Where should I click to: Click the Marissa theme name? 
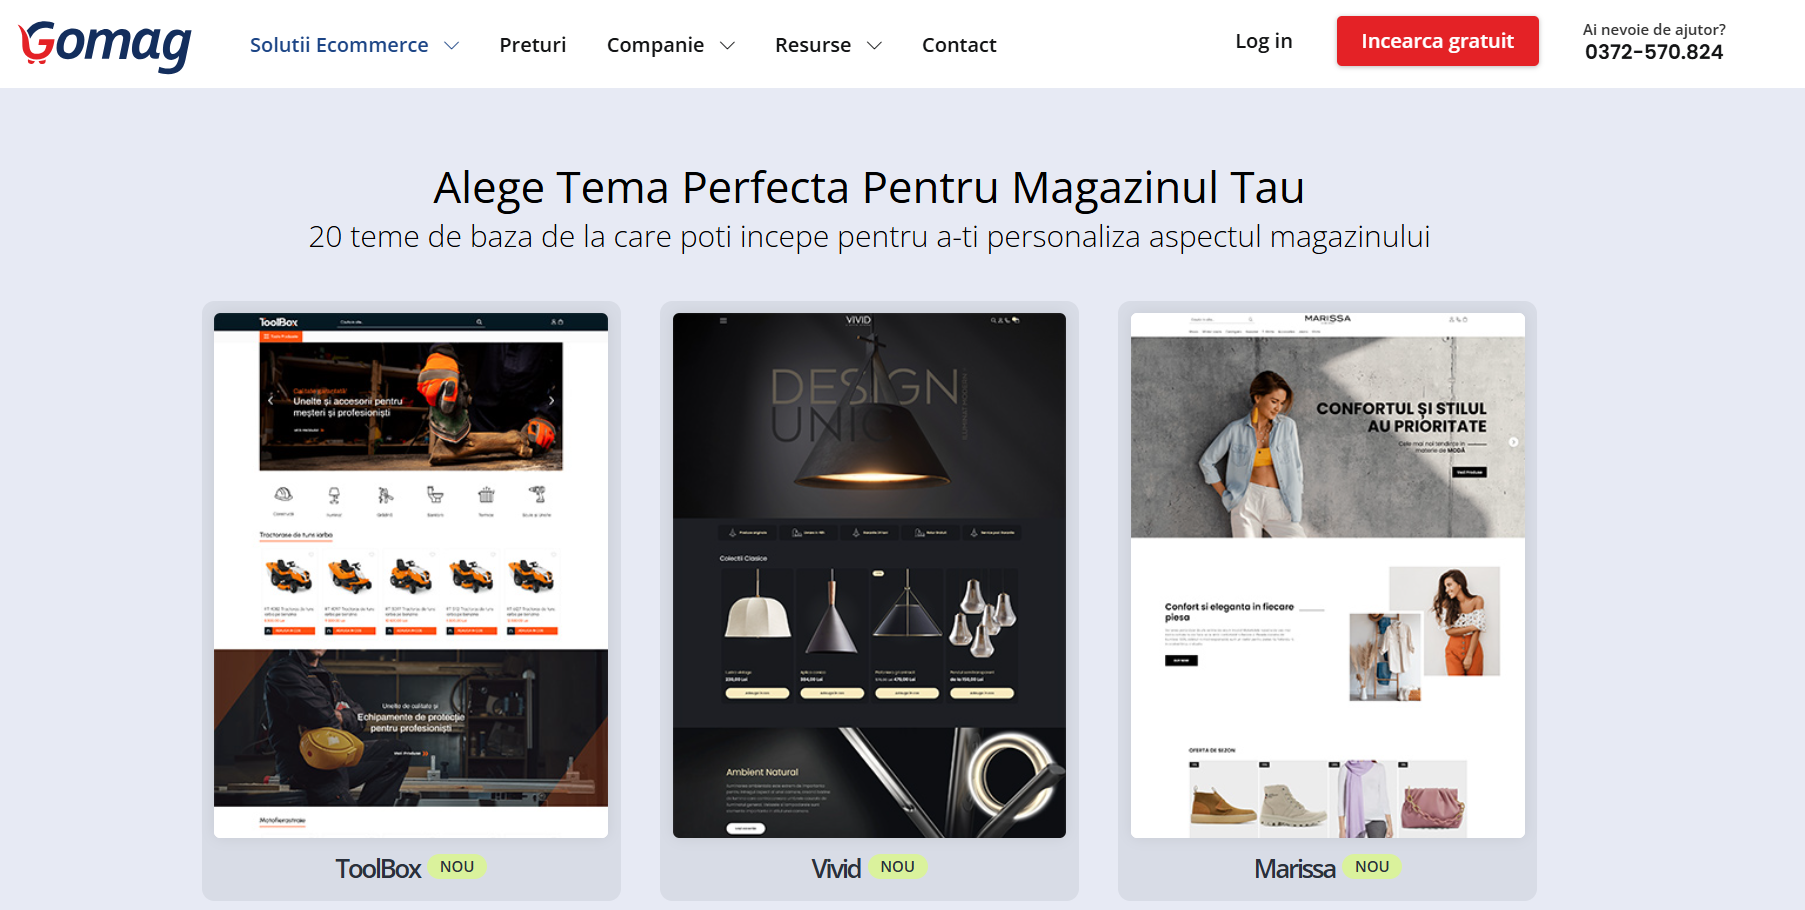[x=1294, y=868]
